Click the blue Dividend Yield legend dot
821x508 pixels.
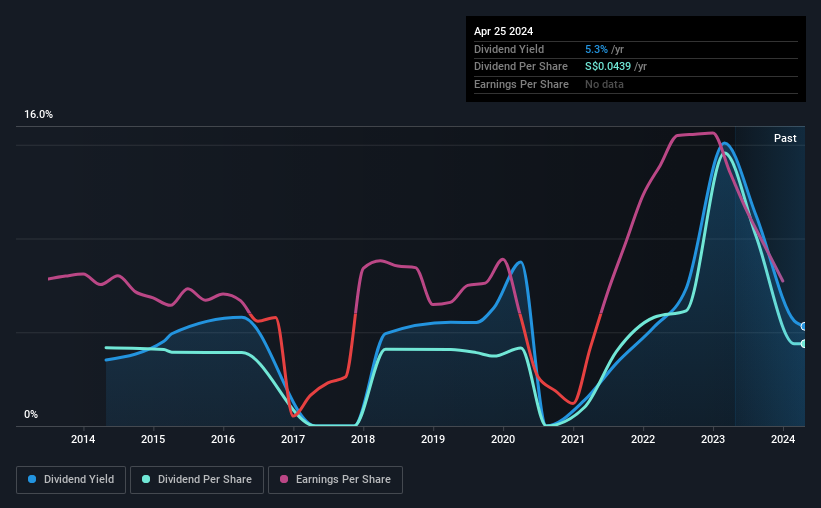point(32,479)
